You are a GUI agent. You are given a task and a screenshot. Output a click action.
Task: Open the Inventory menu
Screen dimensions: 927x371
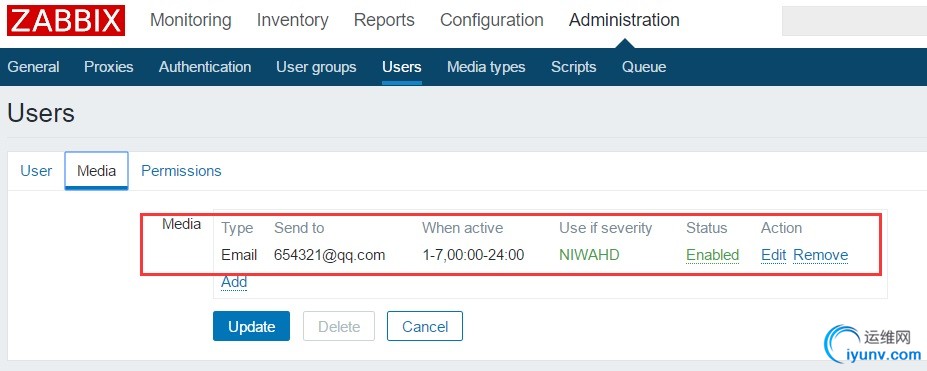coord(293,20)
